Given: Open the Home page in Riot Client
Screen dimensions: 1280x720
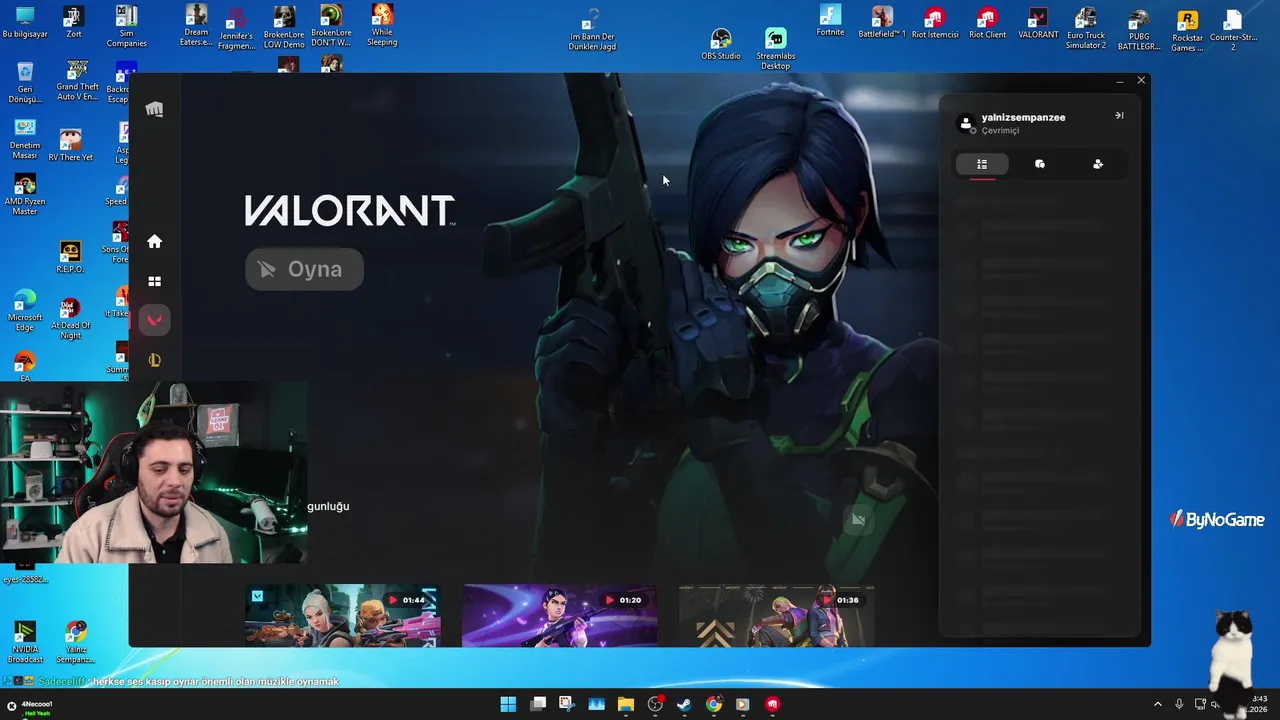Looking at the screenshot, I should point(154,241).
